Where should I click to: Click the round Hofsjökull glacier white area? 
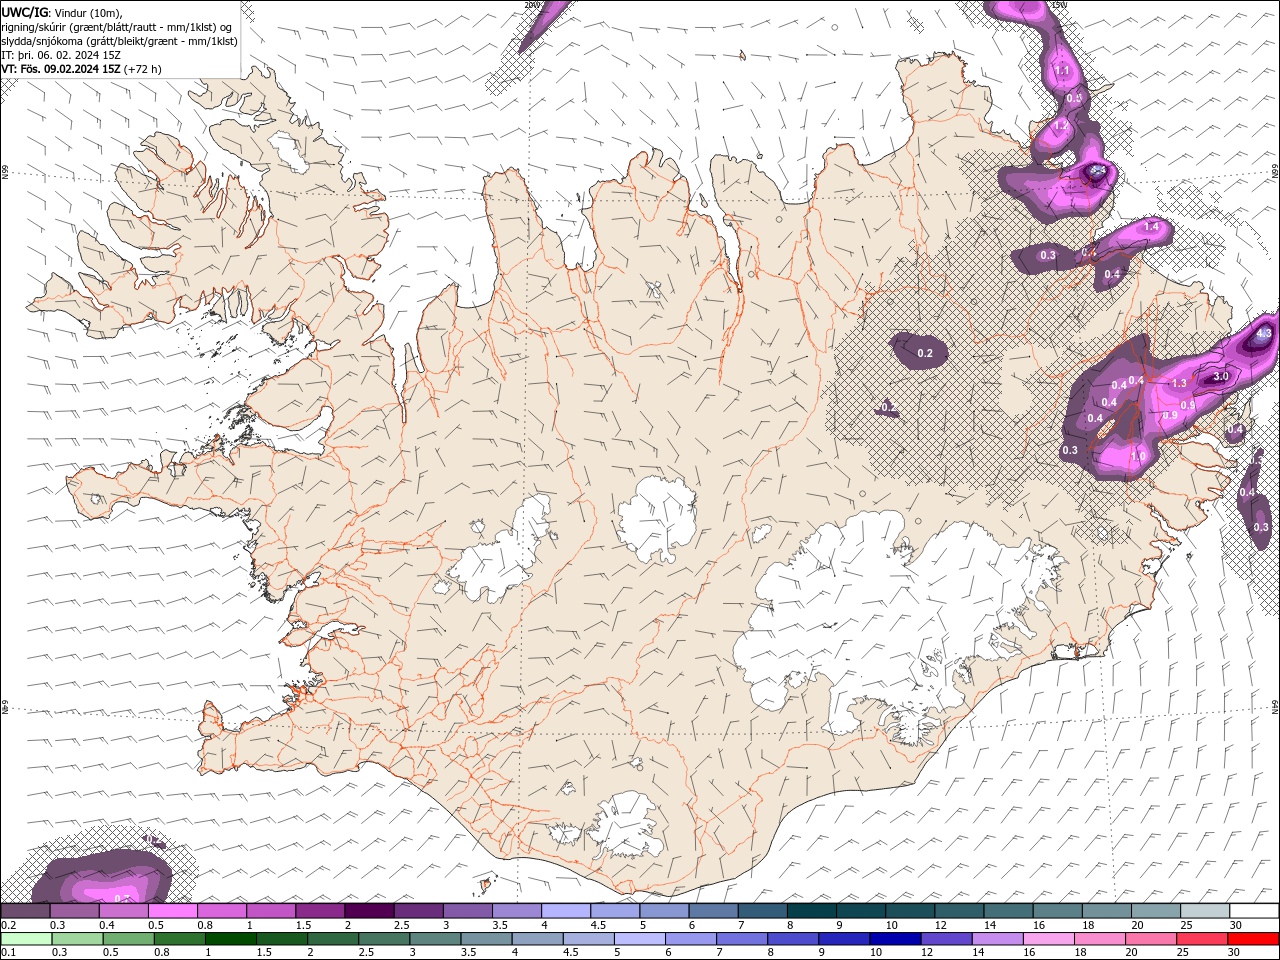click(657, 518)
